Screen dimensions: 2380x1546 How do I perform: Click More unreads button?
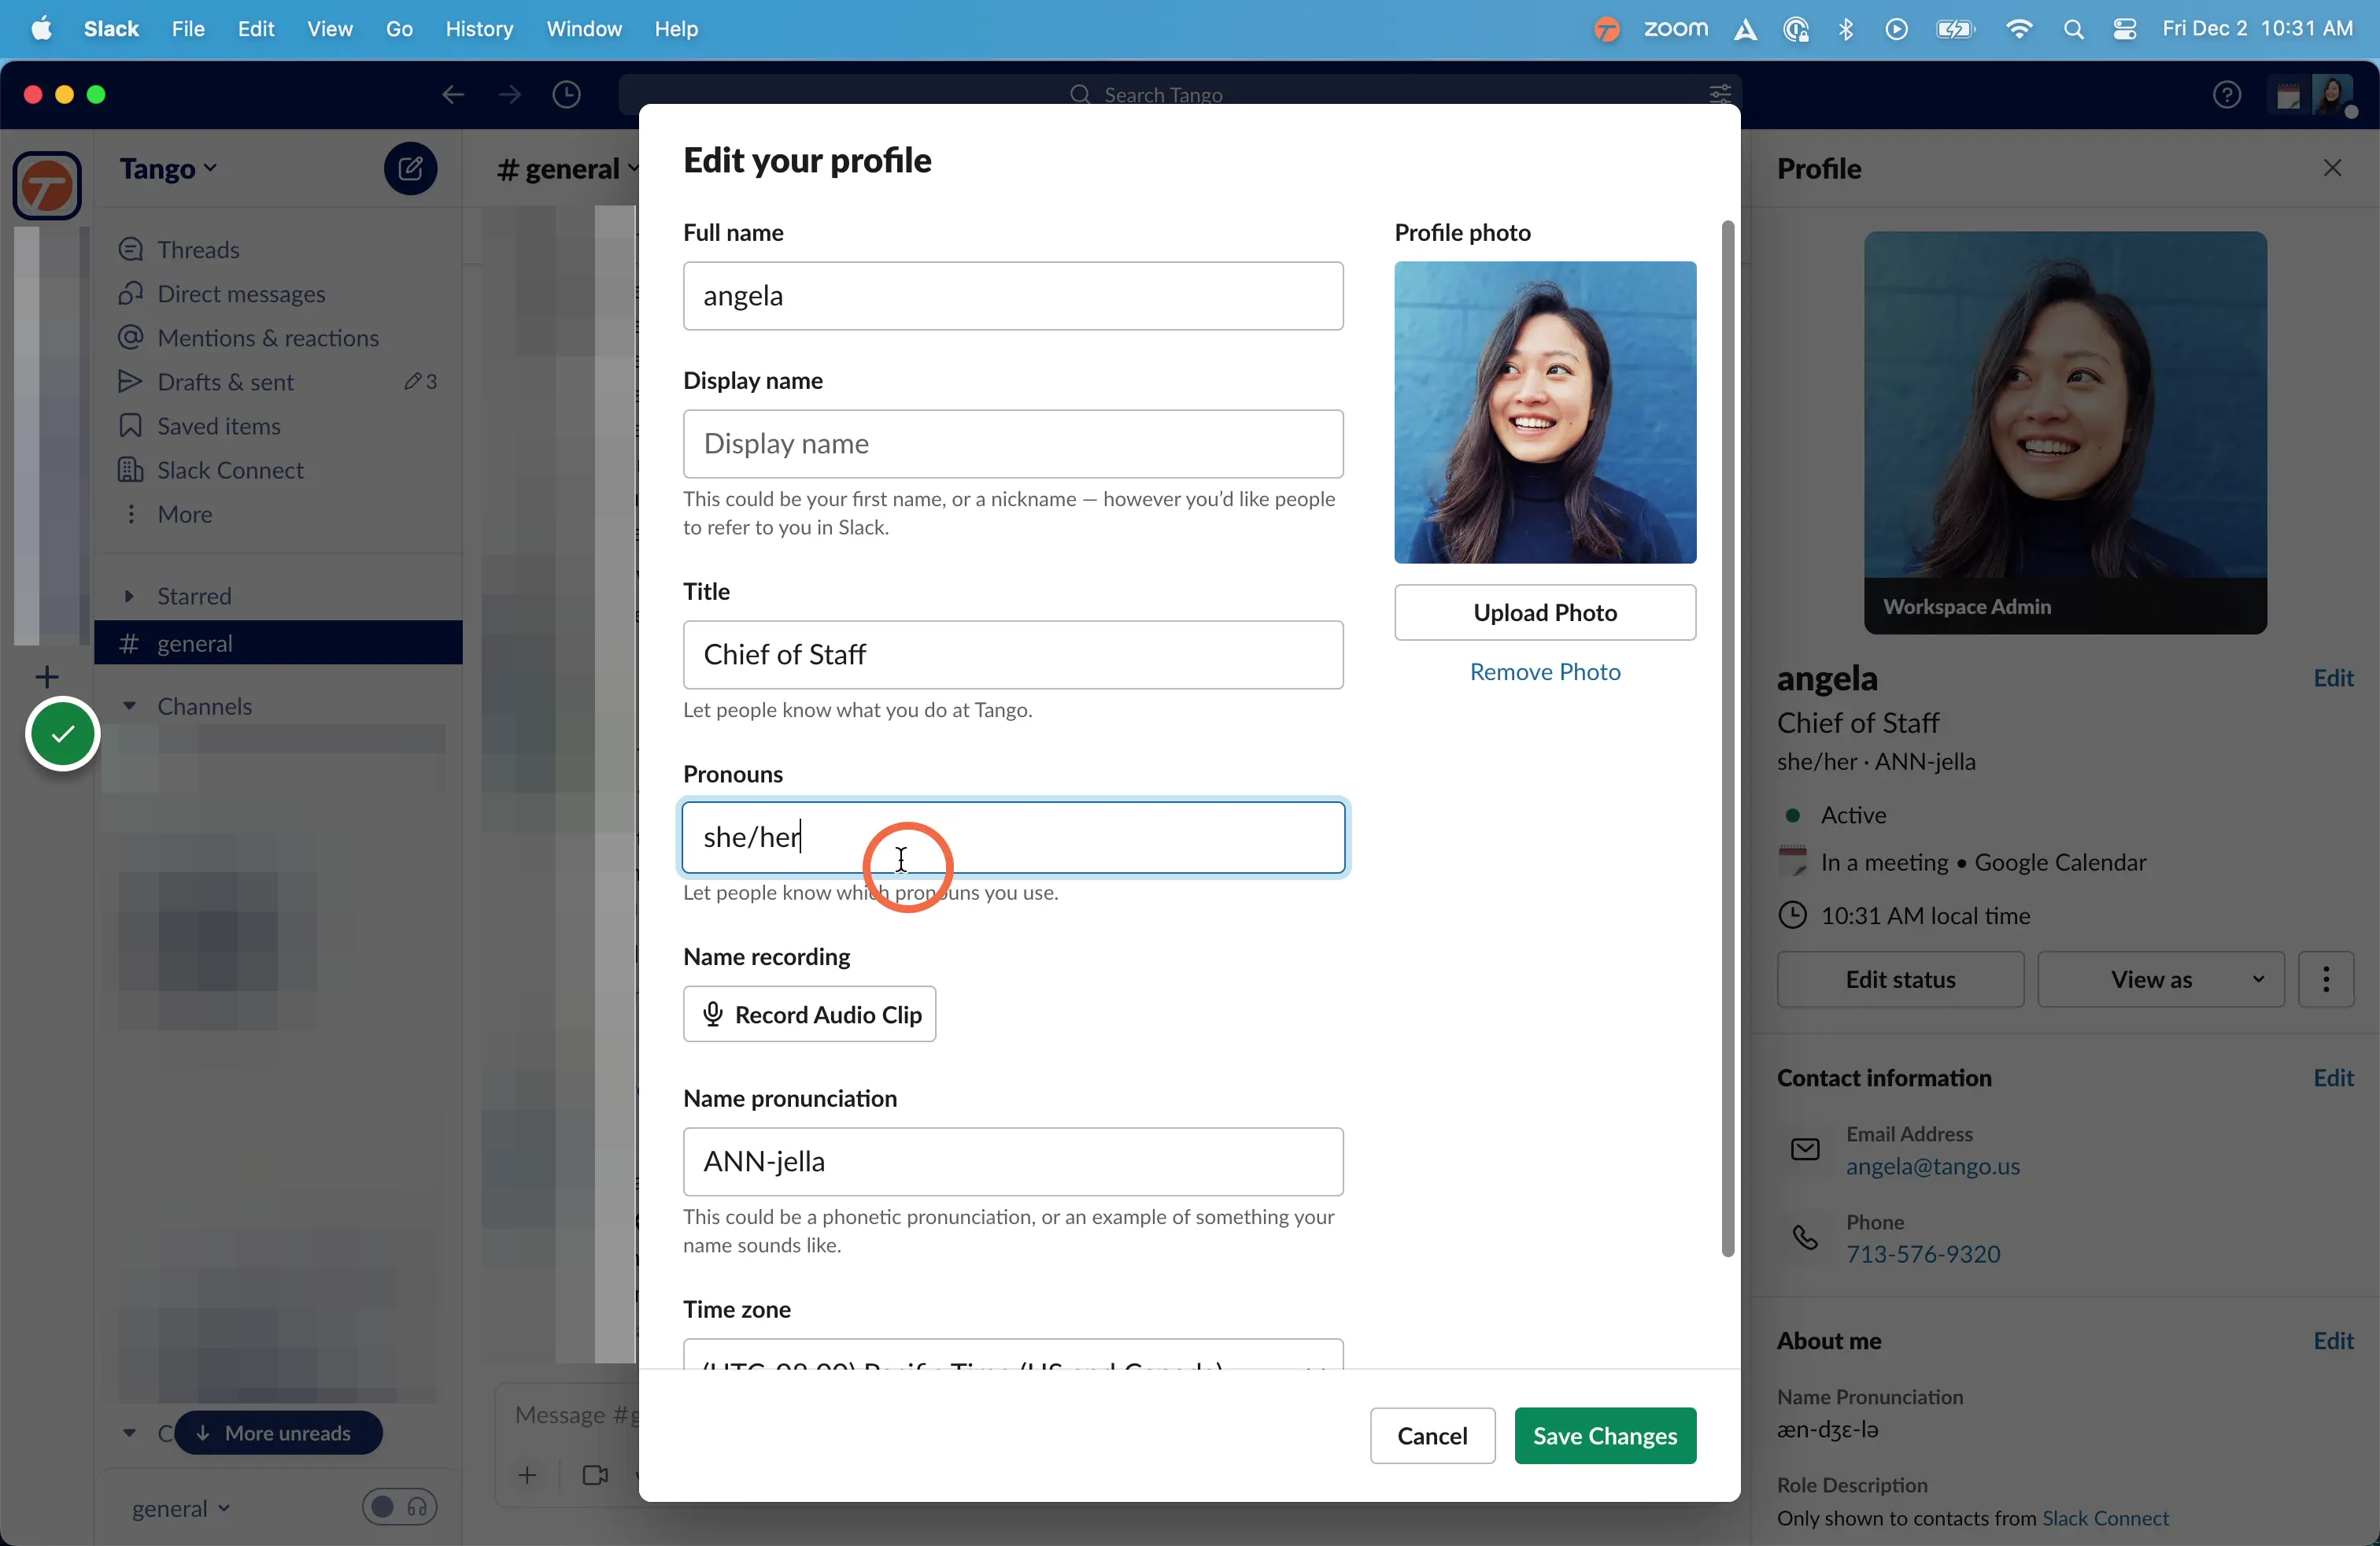click(x=277, y=1432)
